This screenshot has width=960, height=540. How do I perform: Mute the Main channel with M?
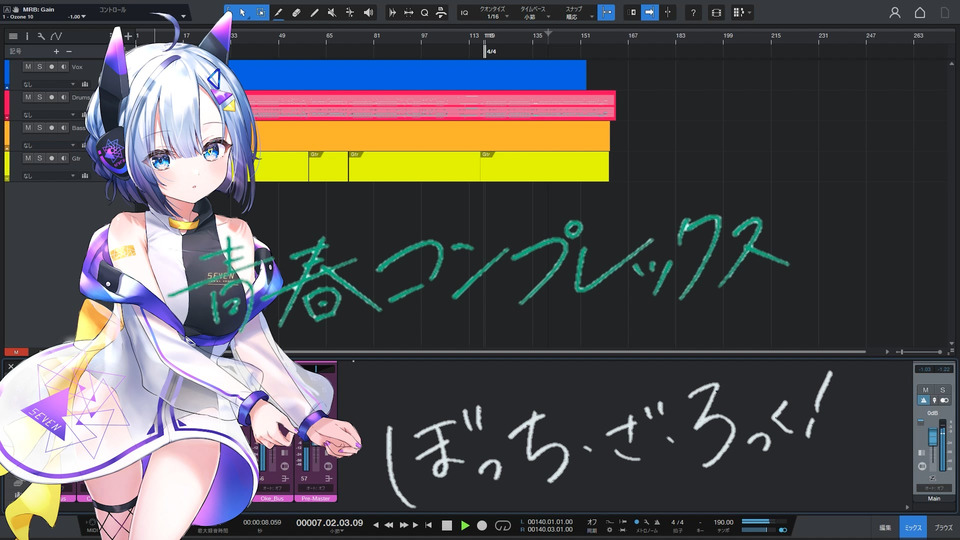925,389
